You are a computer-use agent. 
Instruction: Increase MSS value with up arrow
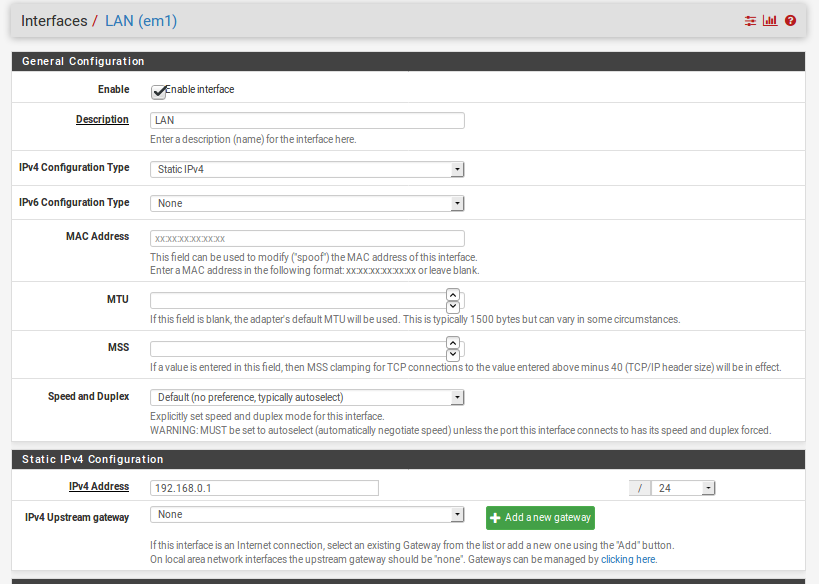pos(453,343)
